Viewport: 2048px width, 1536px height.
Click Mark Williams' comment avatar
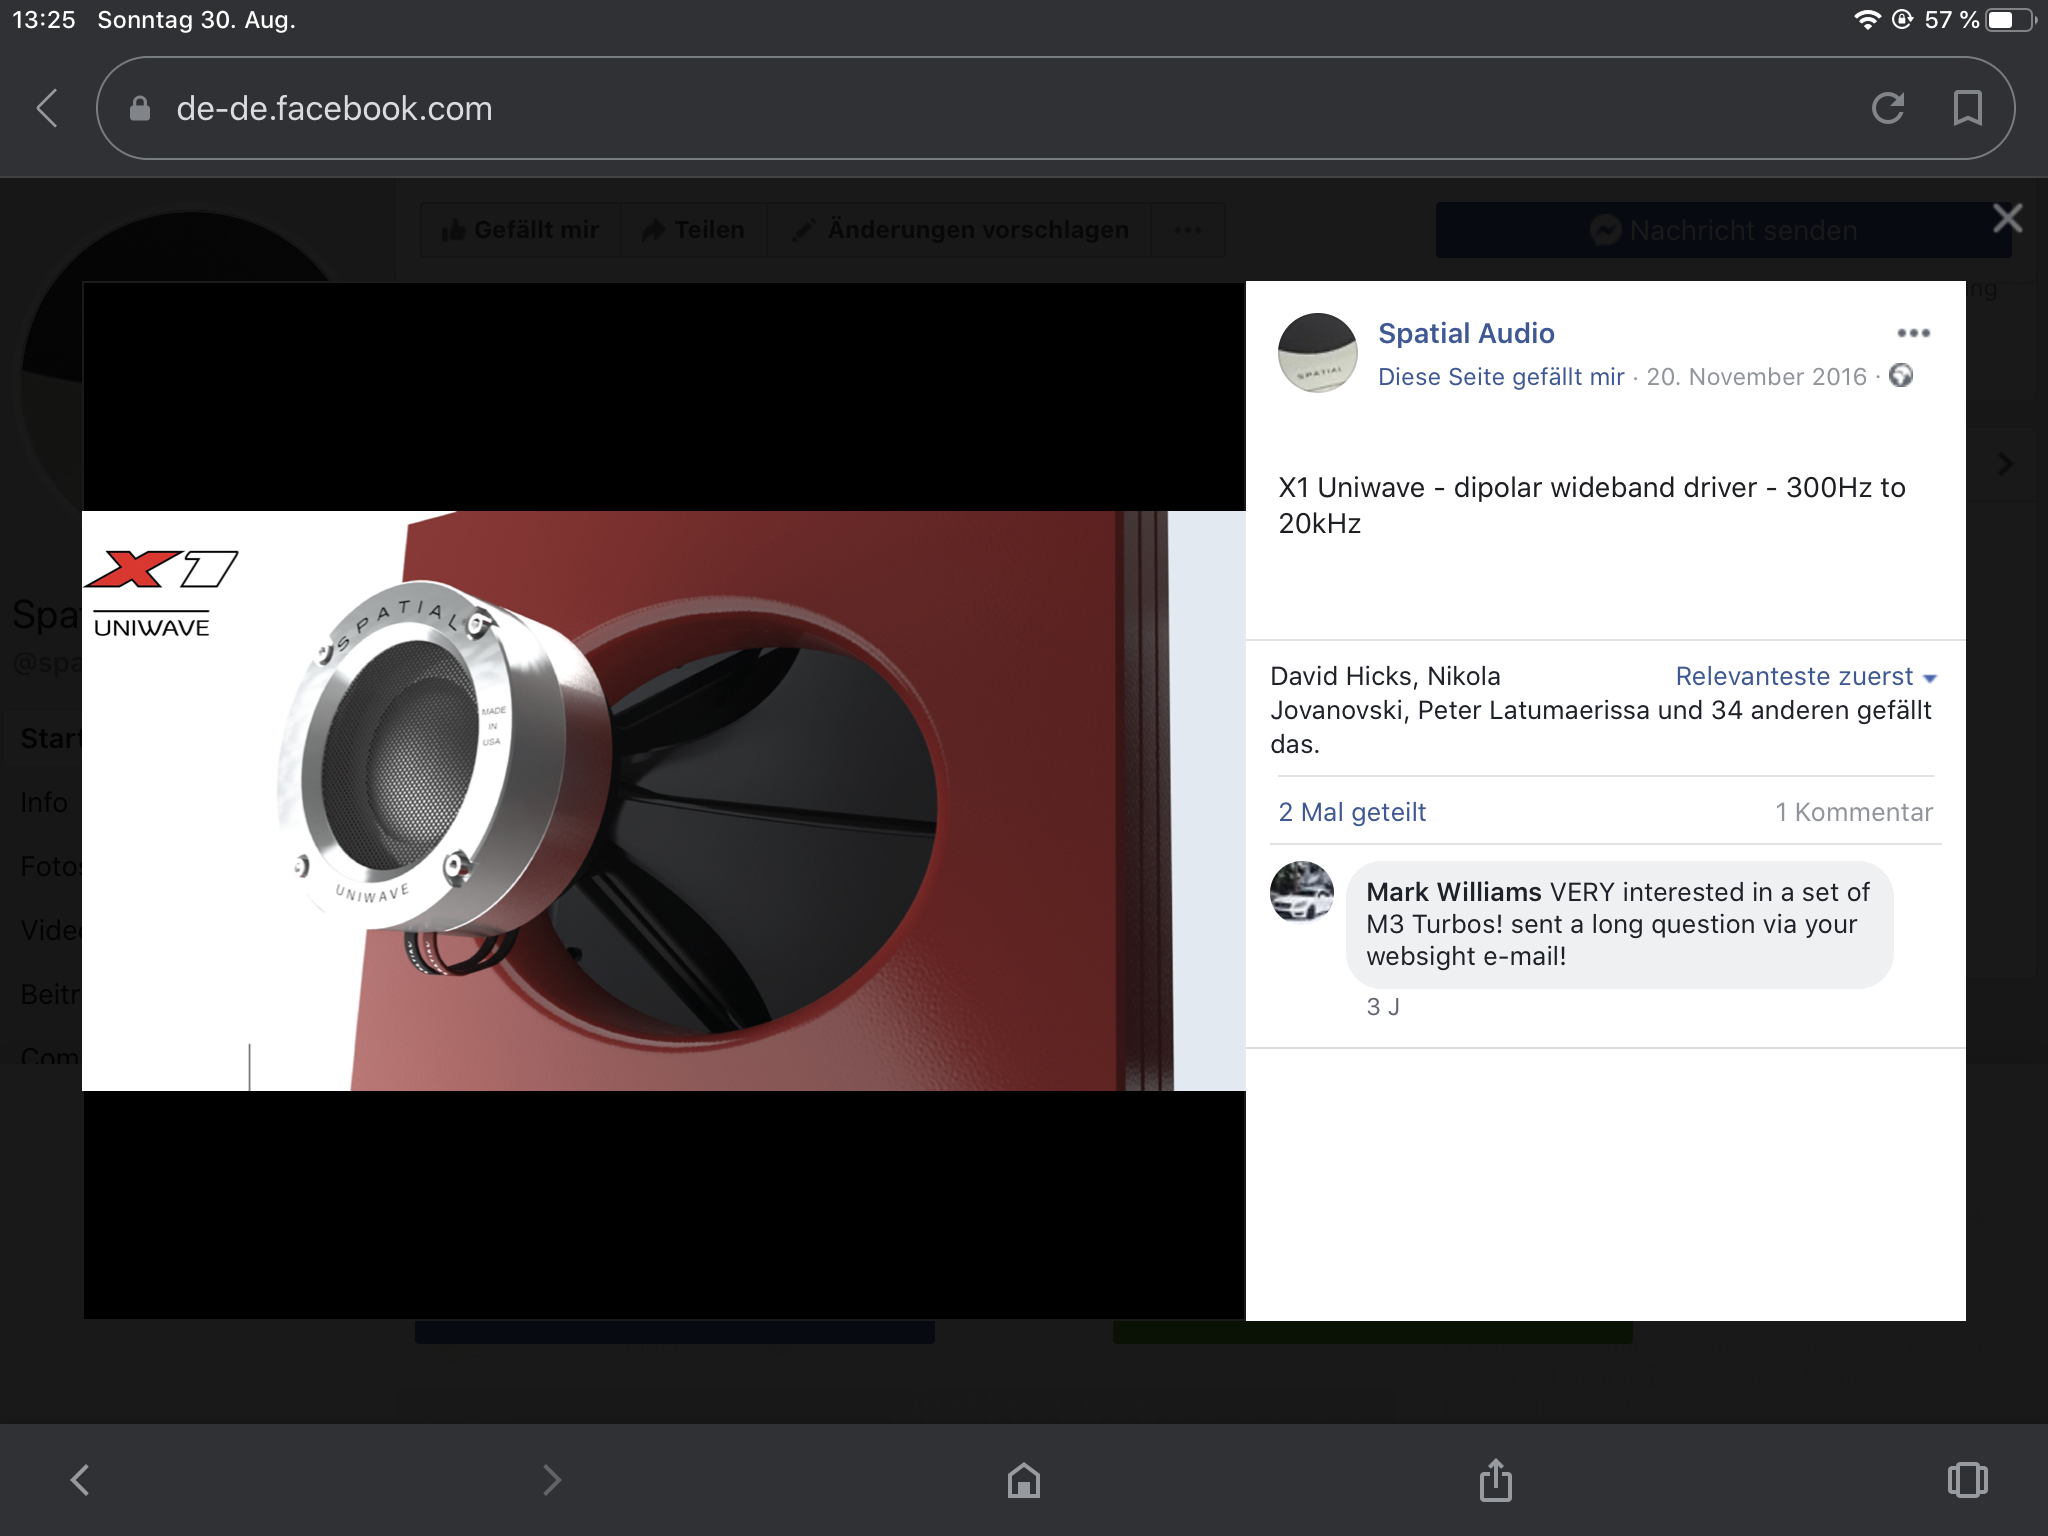[x=1302, y=892]
